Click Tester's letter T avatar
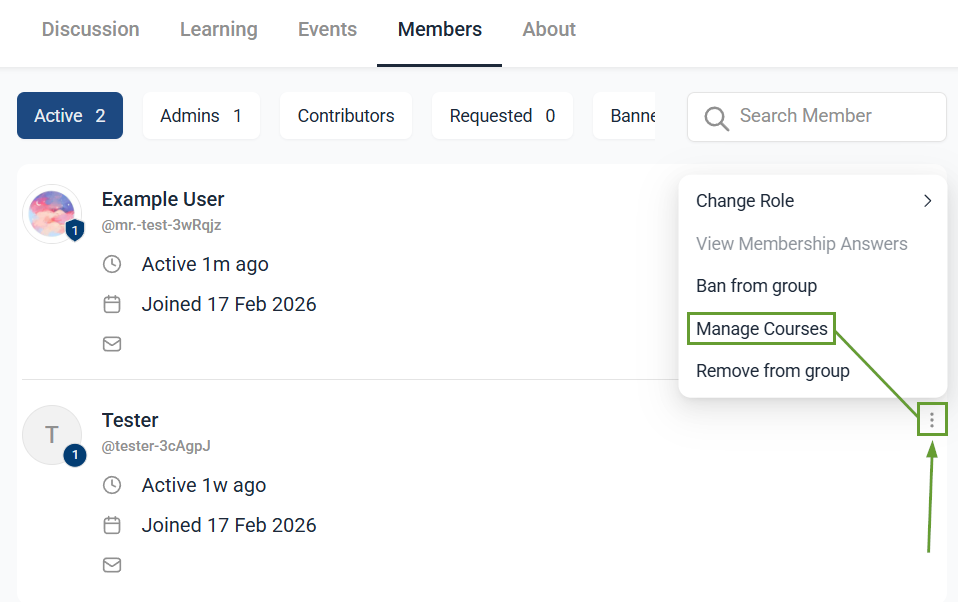Image resolution: width=958 pixels, height=602 pixels. [x=52, y=434]
